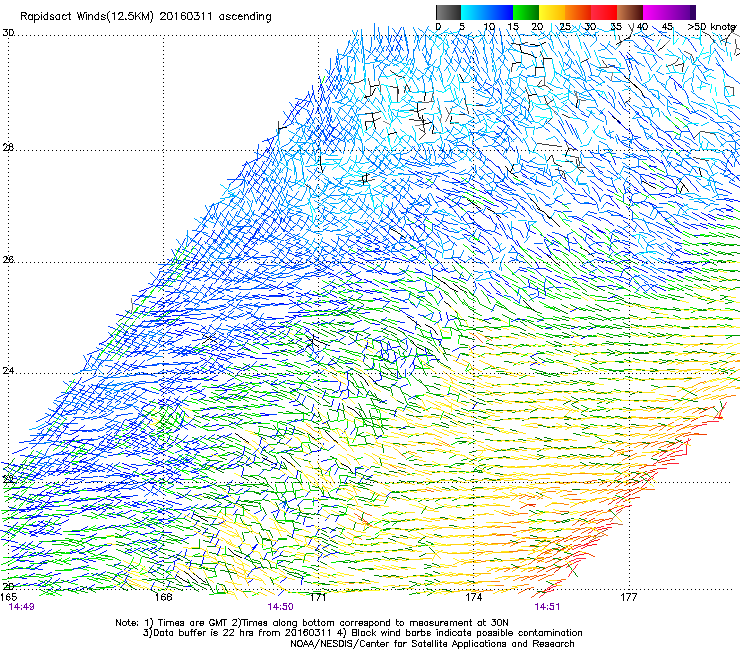The height and width of the screenshot is (650, 740).
Task: Click the longitude 168 axis label
Action: pyautogui.click(x=163, y=597)
